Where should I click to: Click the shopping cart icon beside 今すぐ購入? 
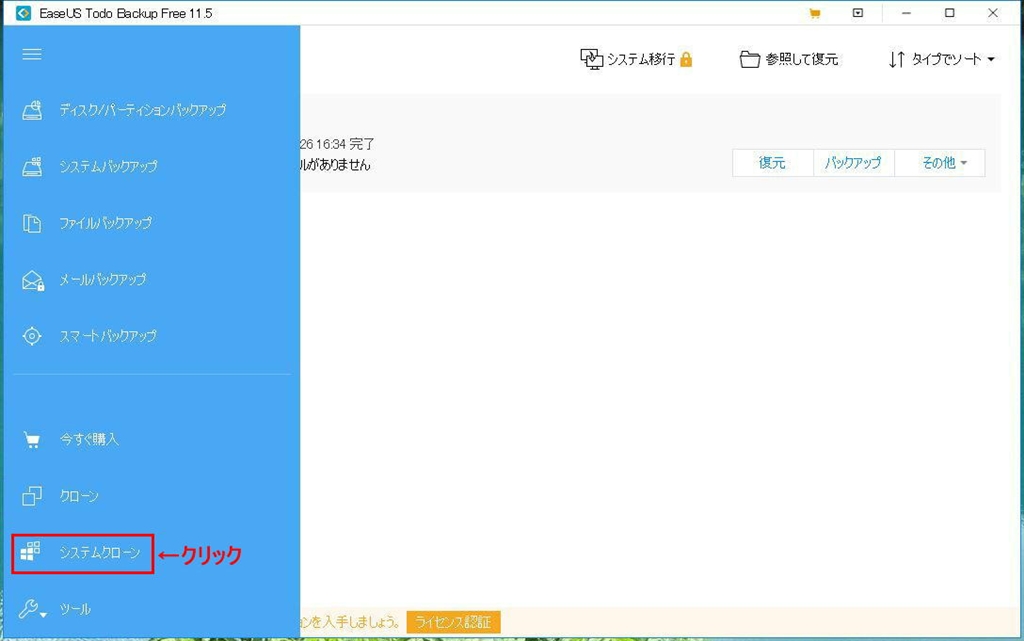(32, 440)
